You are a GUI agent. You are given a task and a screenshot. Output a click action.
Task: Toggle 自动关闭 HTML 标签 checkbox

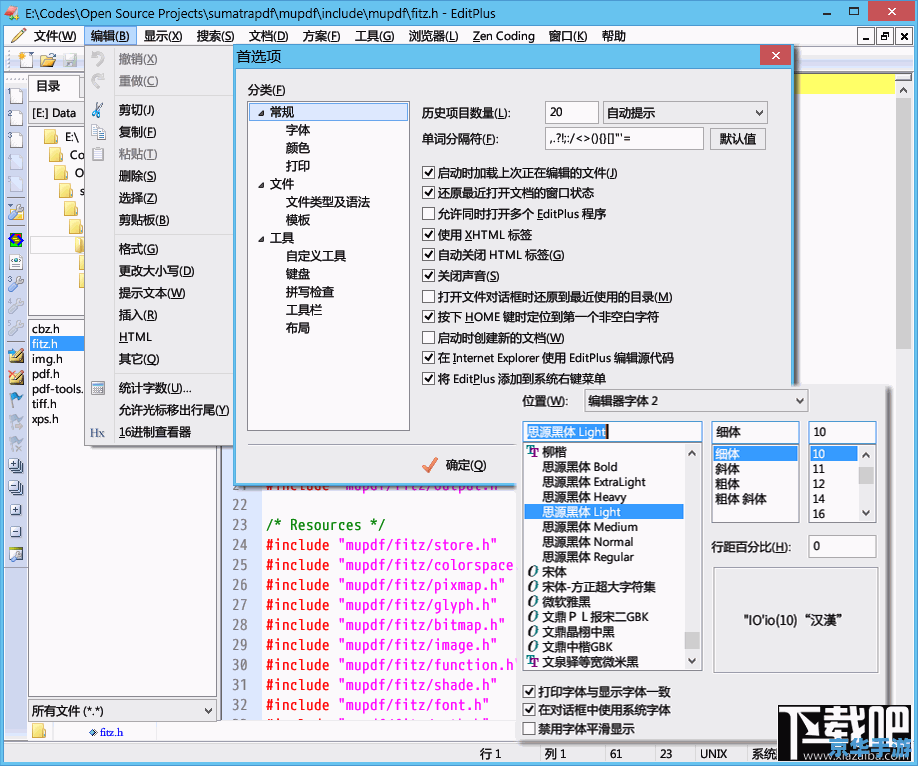point(428,255)
